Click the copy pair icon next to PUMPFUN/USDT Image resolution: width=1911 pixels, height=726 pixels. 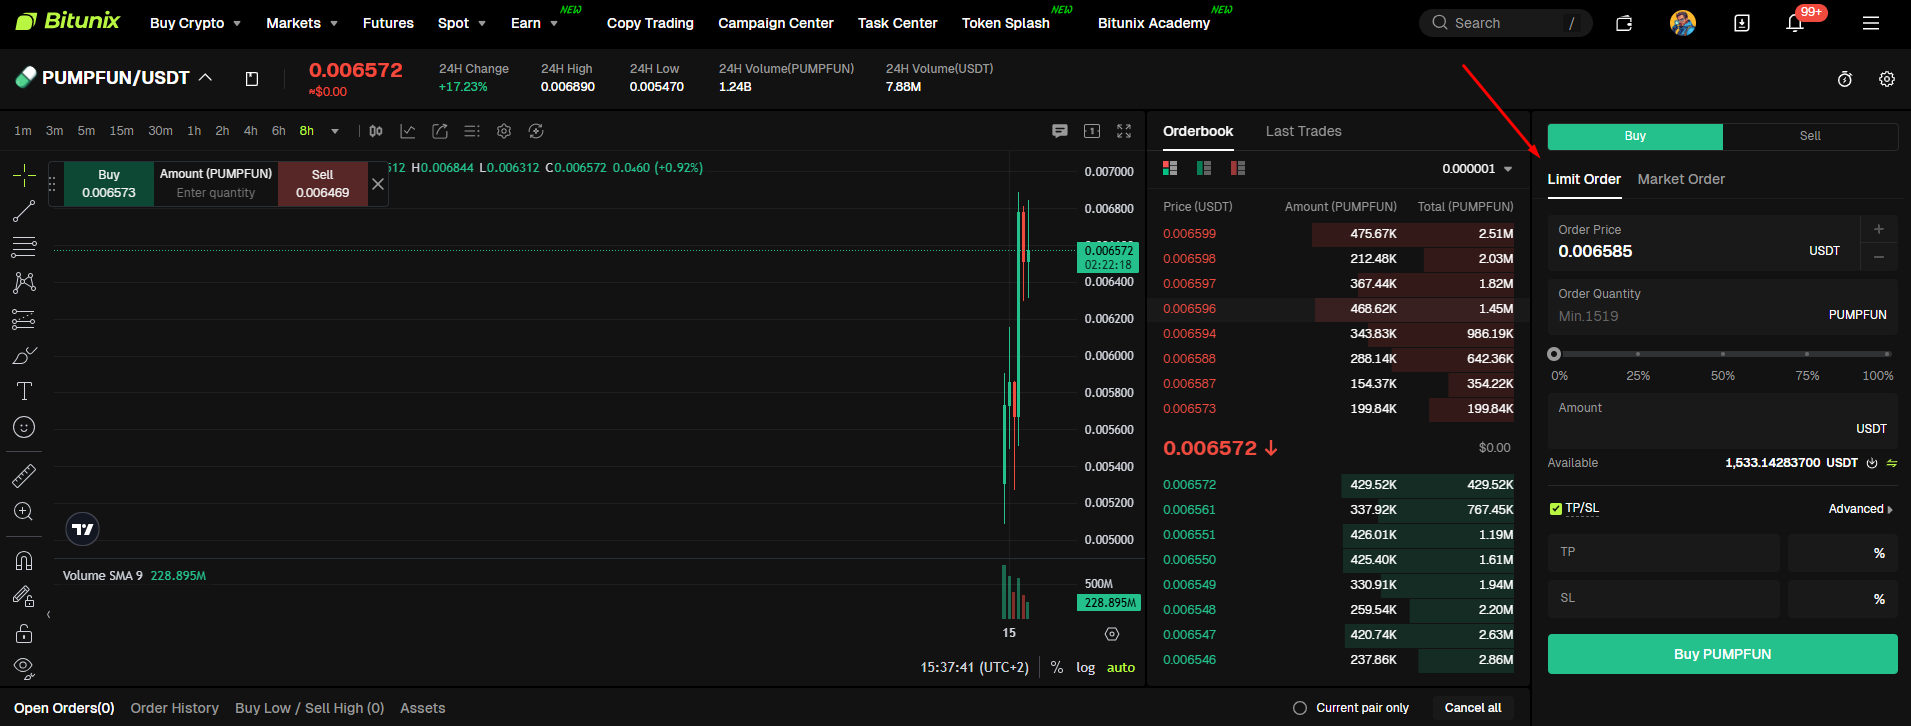pos(252,78)
